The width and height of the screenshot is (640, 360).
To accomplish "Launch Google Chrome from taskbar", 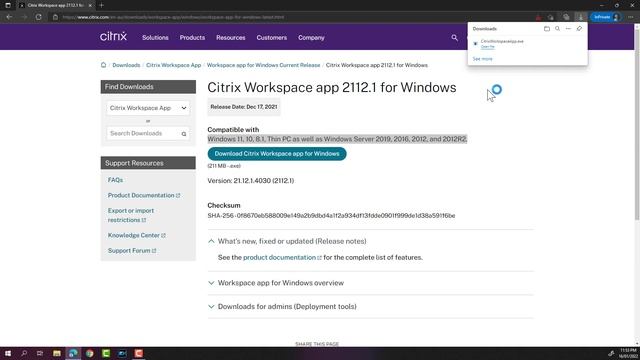I will point(89,353).
